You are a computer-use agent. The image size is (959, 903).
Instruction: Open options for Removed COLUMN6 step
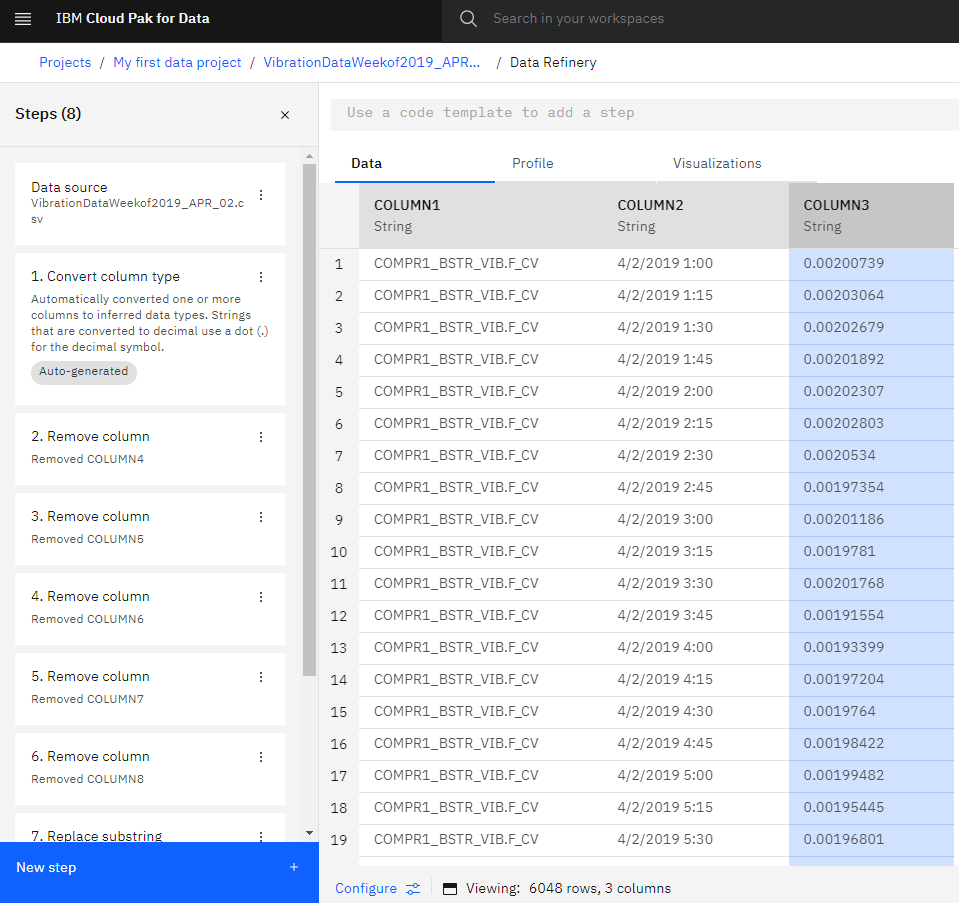pos(261,597)
